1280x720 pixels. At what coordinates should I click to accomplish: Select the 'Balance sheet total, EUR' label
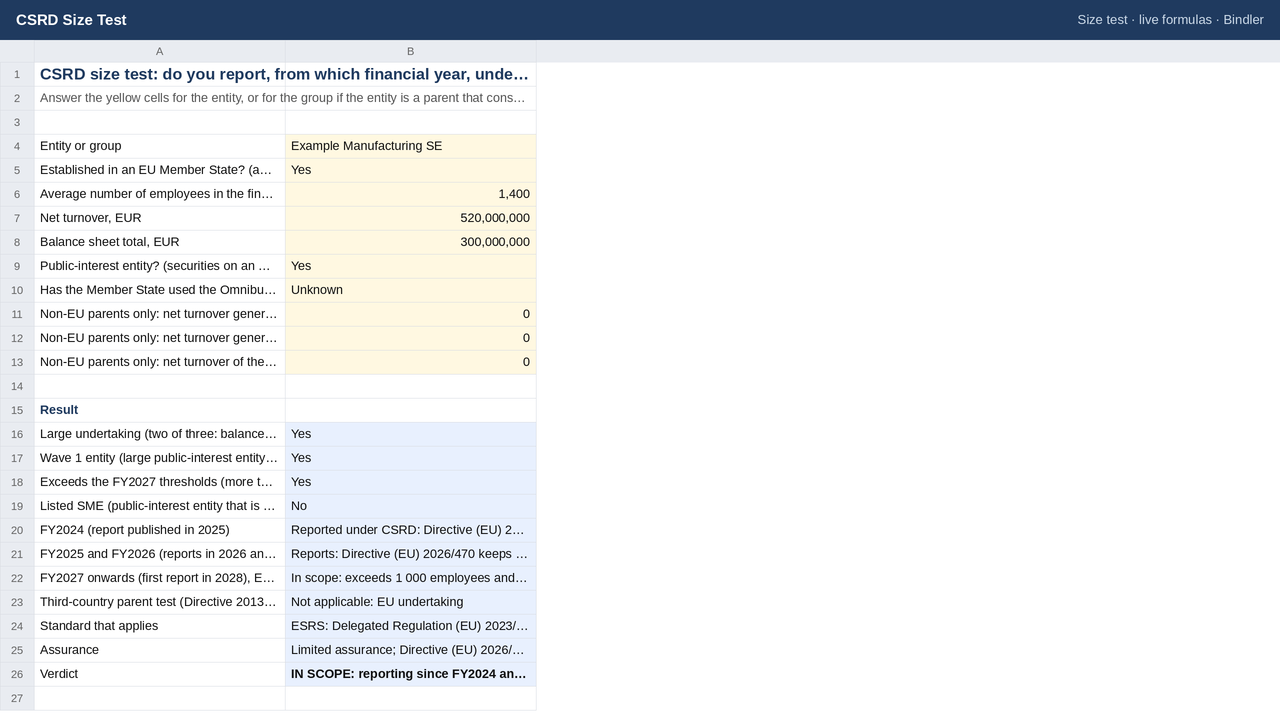point(160,242)
